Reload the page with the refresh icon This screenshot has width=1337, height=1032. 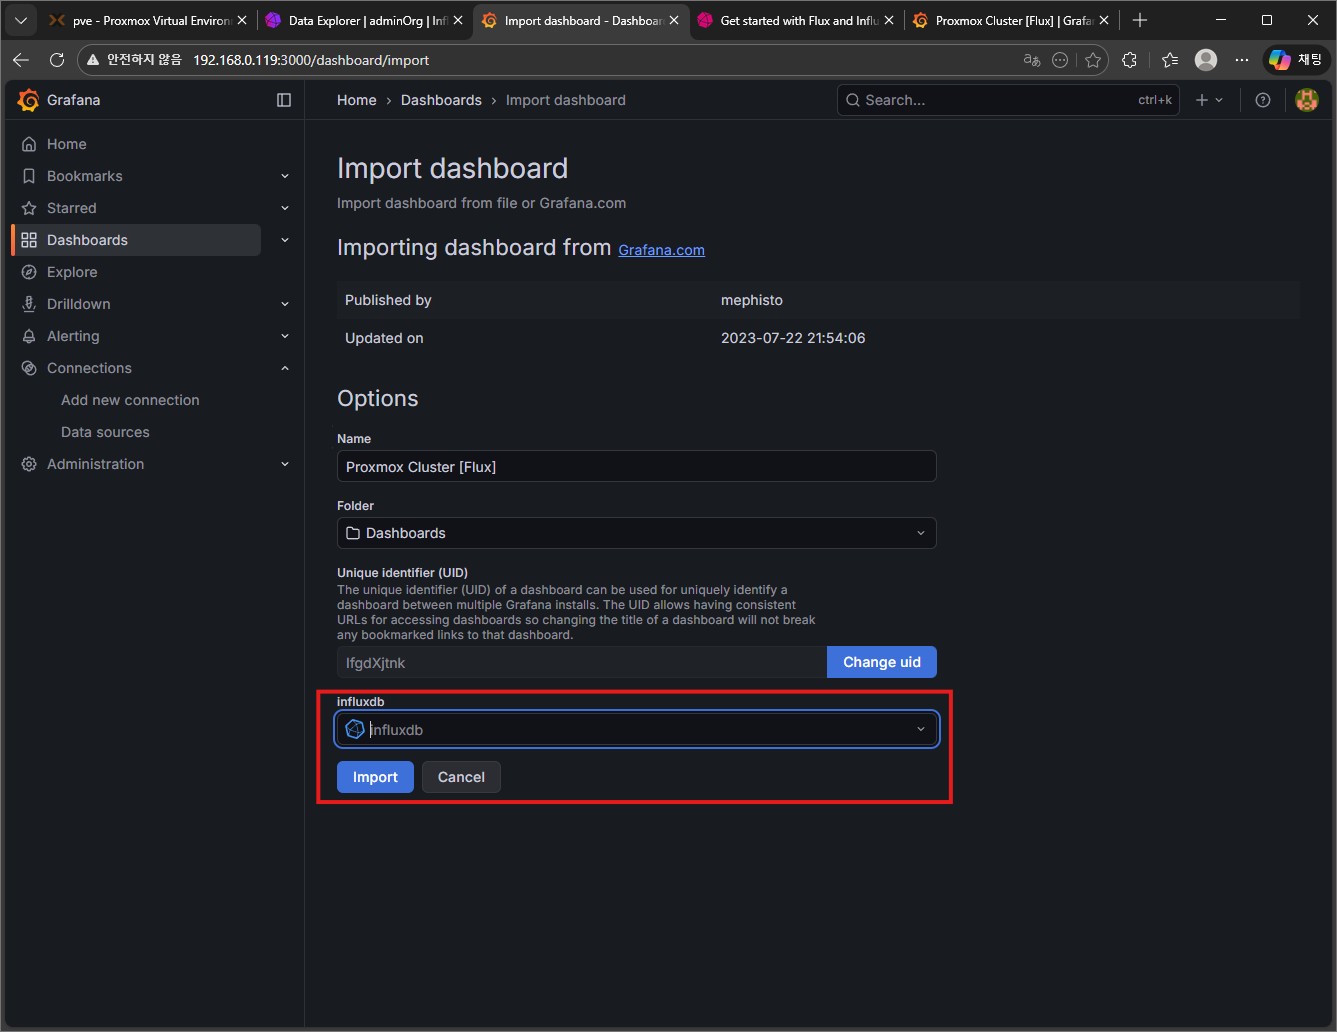coord(57,60)
